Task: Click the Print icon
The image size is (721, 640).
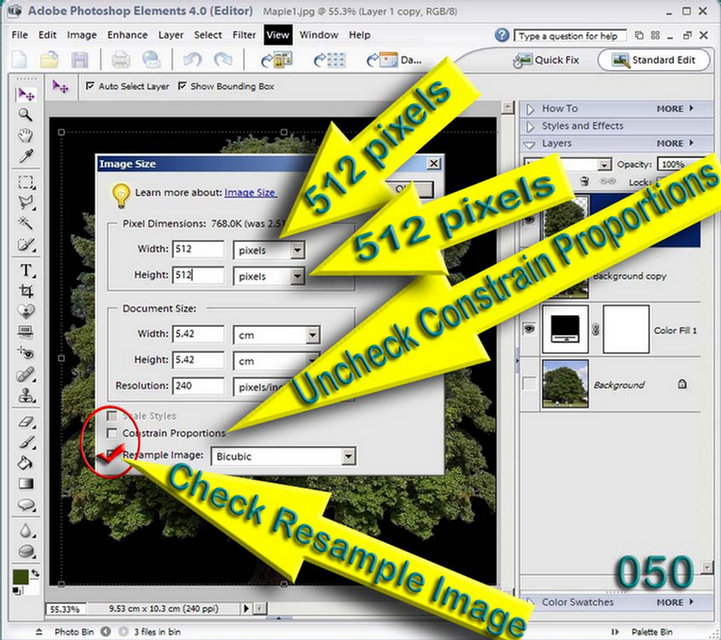Action: (121, 60)
